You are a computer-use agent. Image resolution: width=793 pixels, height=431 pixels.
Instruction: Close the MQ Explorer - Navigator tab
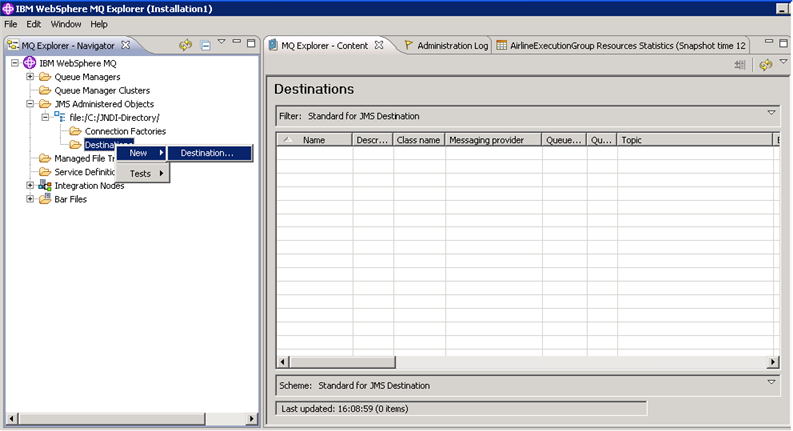125,45
